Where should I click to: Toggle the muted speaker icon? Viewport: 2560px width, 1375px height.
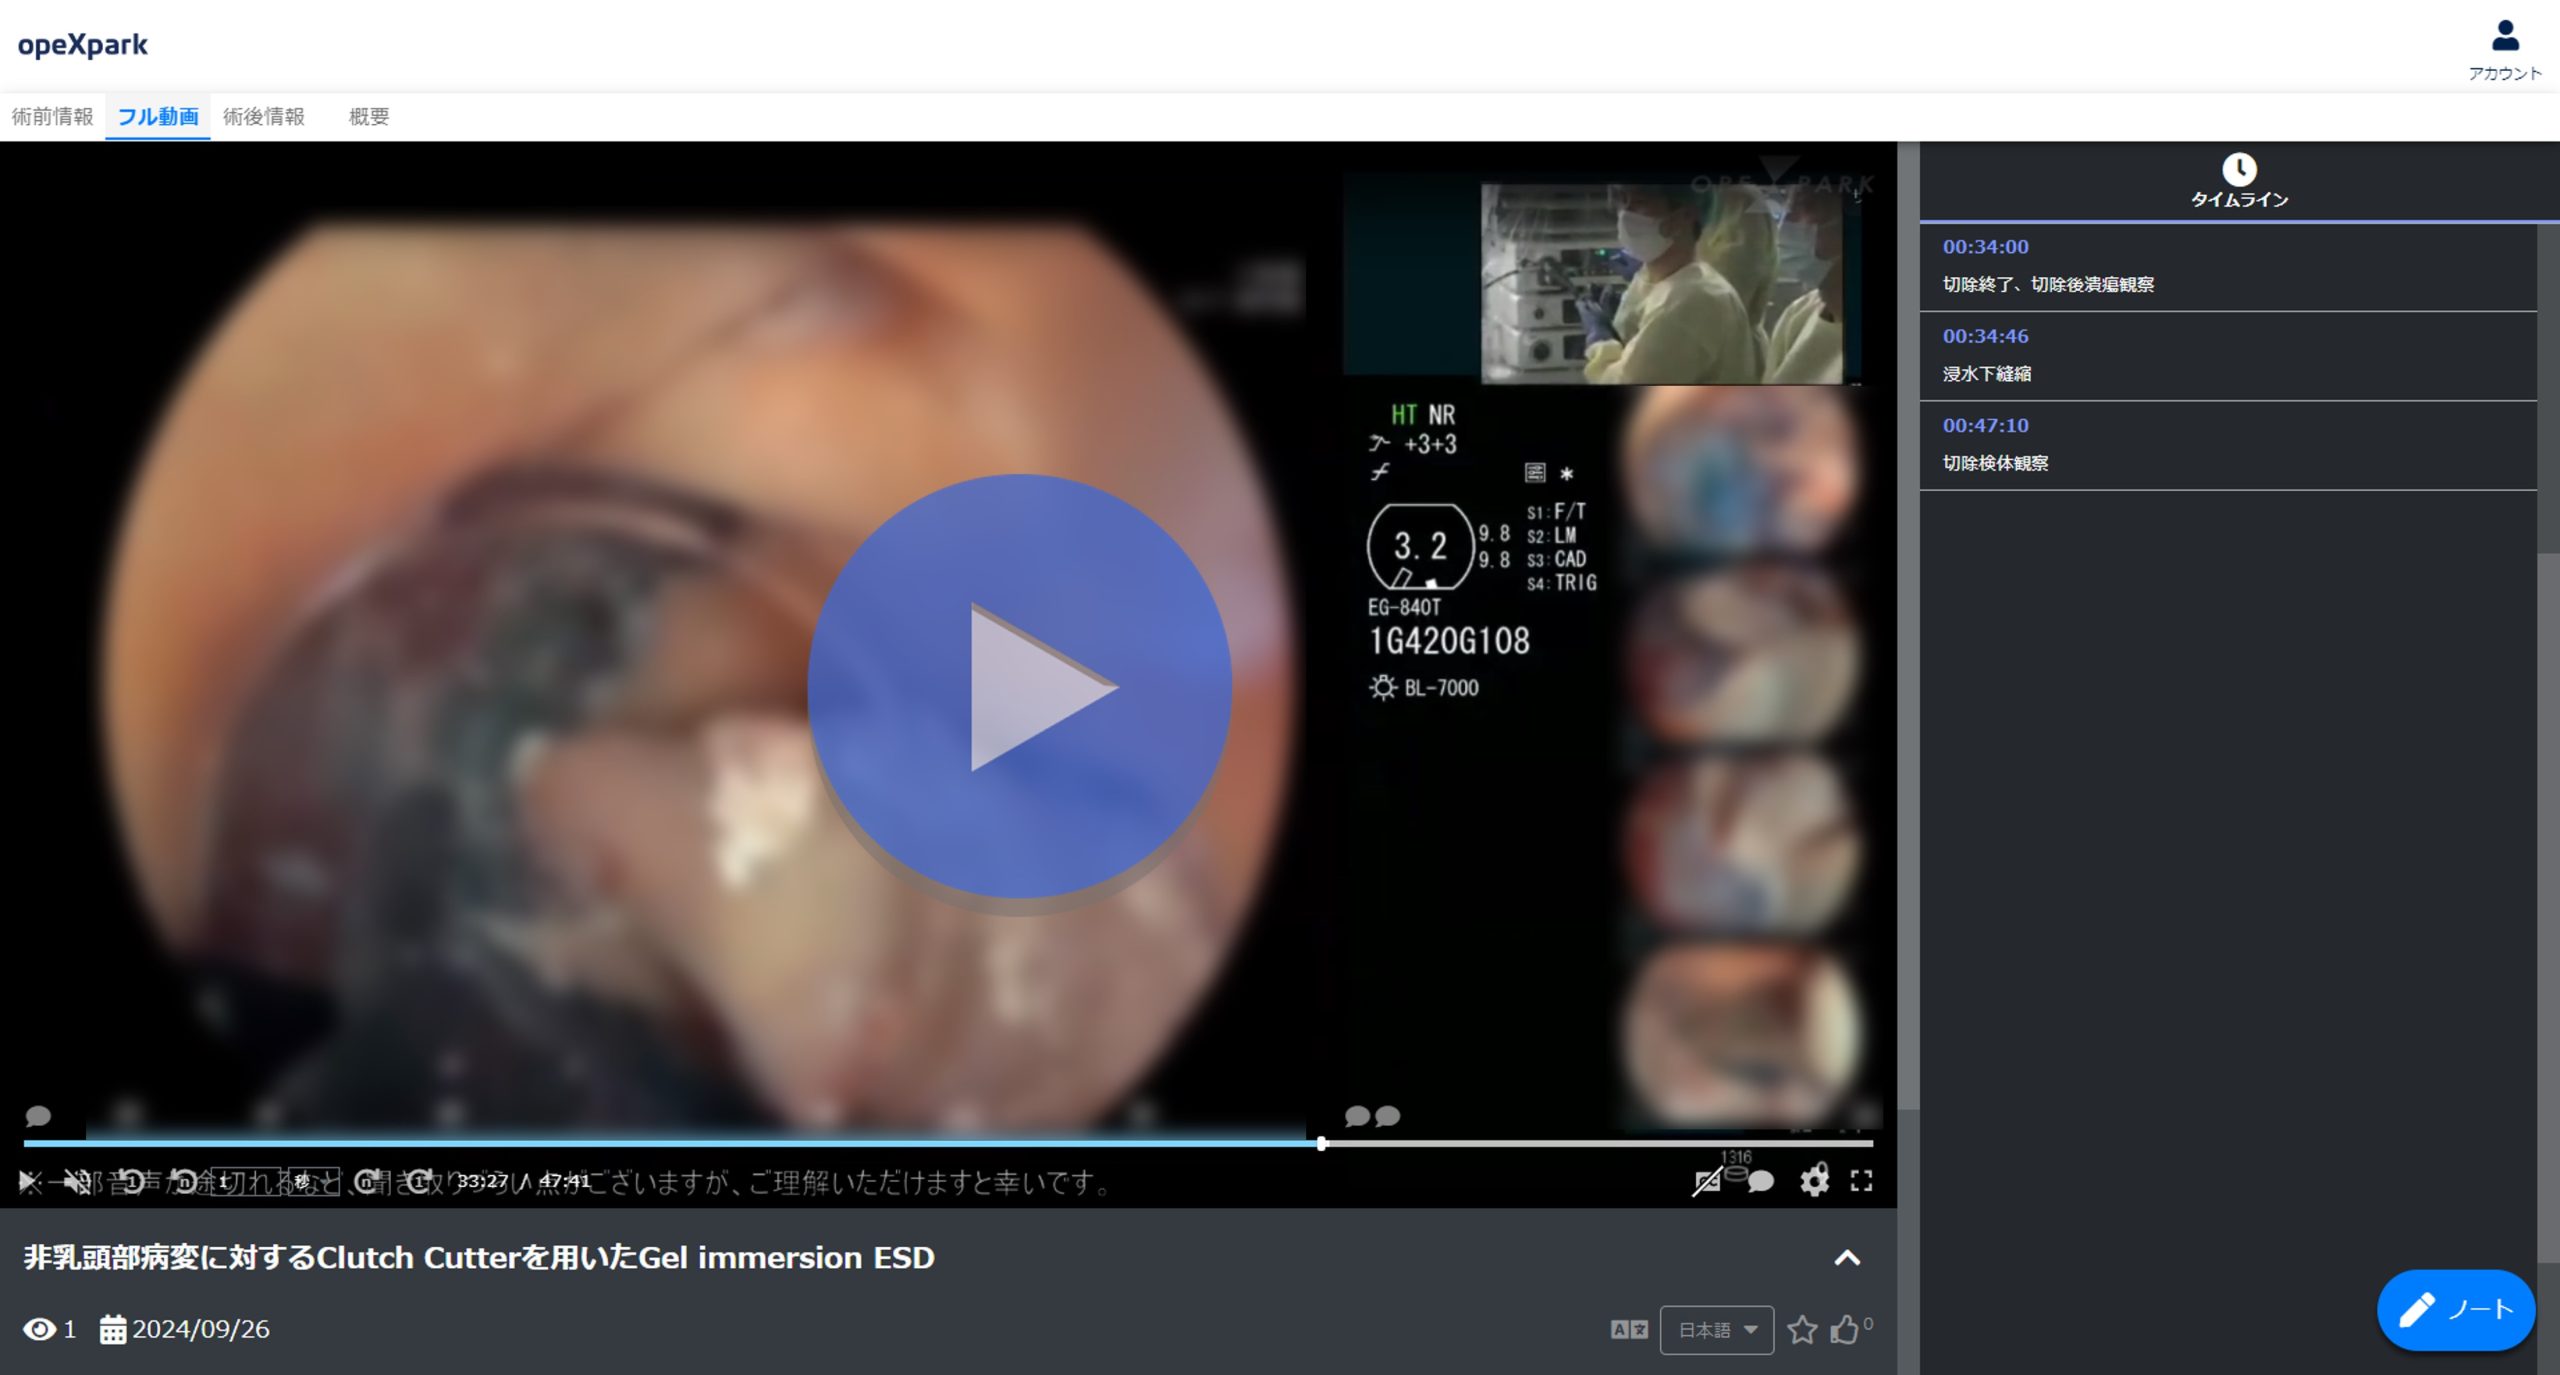tap(77, 1182)
